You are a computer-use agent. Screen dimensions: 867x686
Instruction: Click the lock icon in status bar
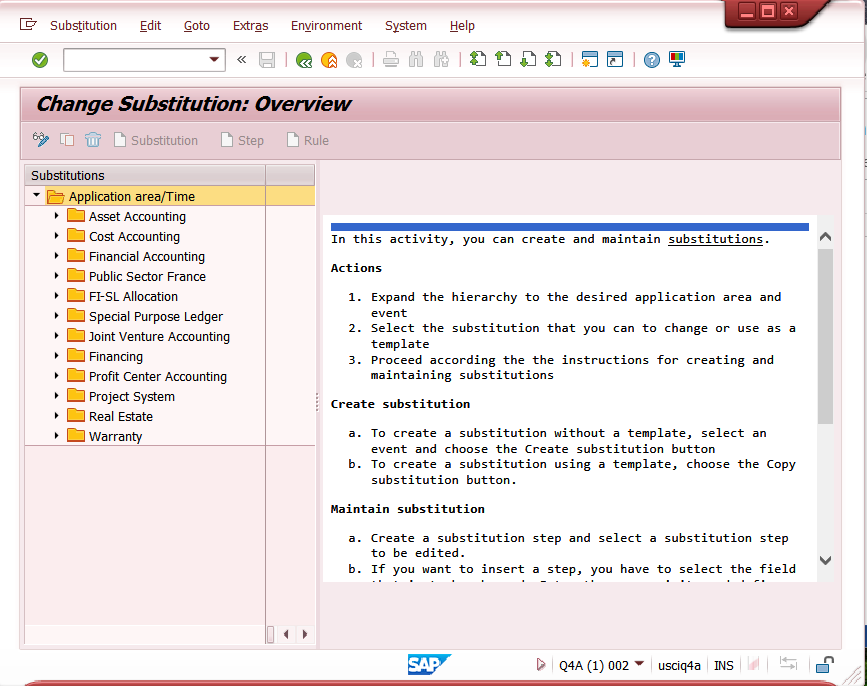click(x=824, y=665)
